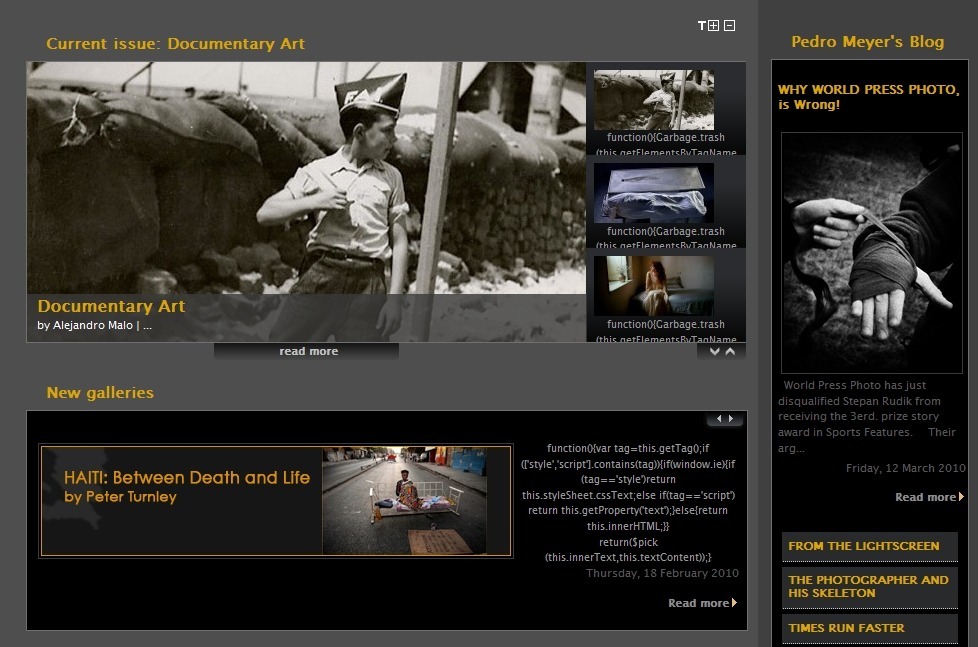Image resolution: width=978 pixels, height=647 pixels.
Task: Reset text size with the T icon
Action: 702,26
